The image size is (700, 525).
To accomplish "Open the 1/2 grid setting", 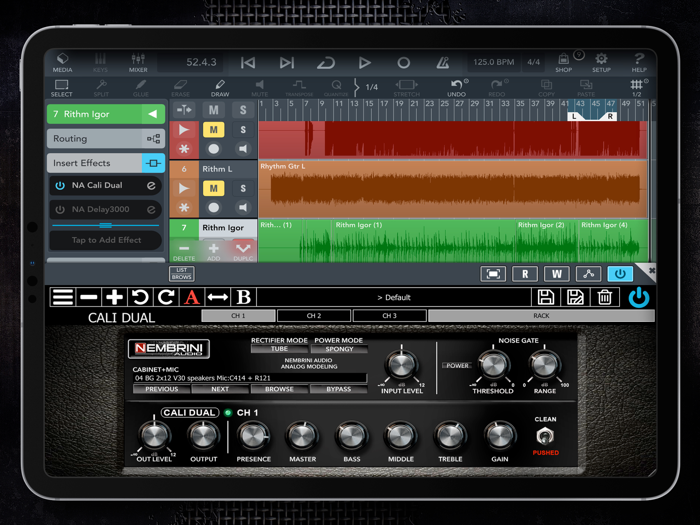I will pos(637,88).
